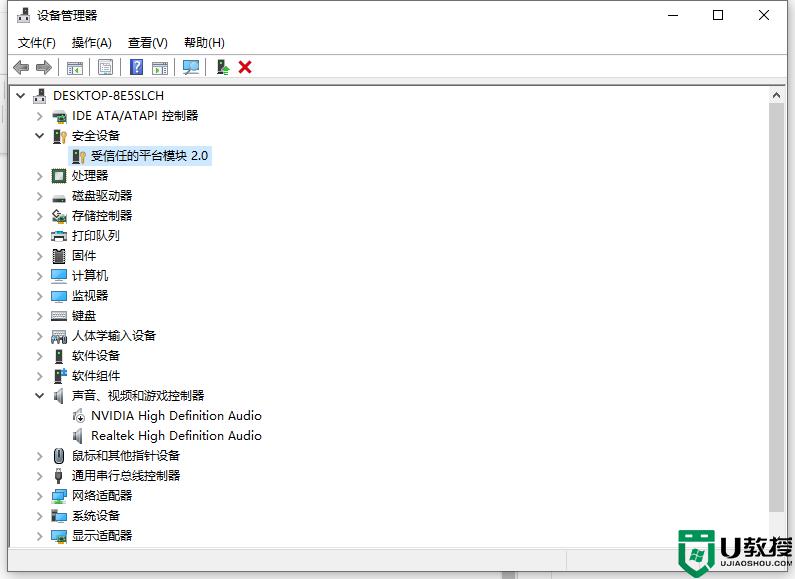The width and height of the screenshot is (795, 579).
Task: Collapse the 安全设备 node
Action: click(x=40, y=135)
